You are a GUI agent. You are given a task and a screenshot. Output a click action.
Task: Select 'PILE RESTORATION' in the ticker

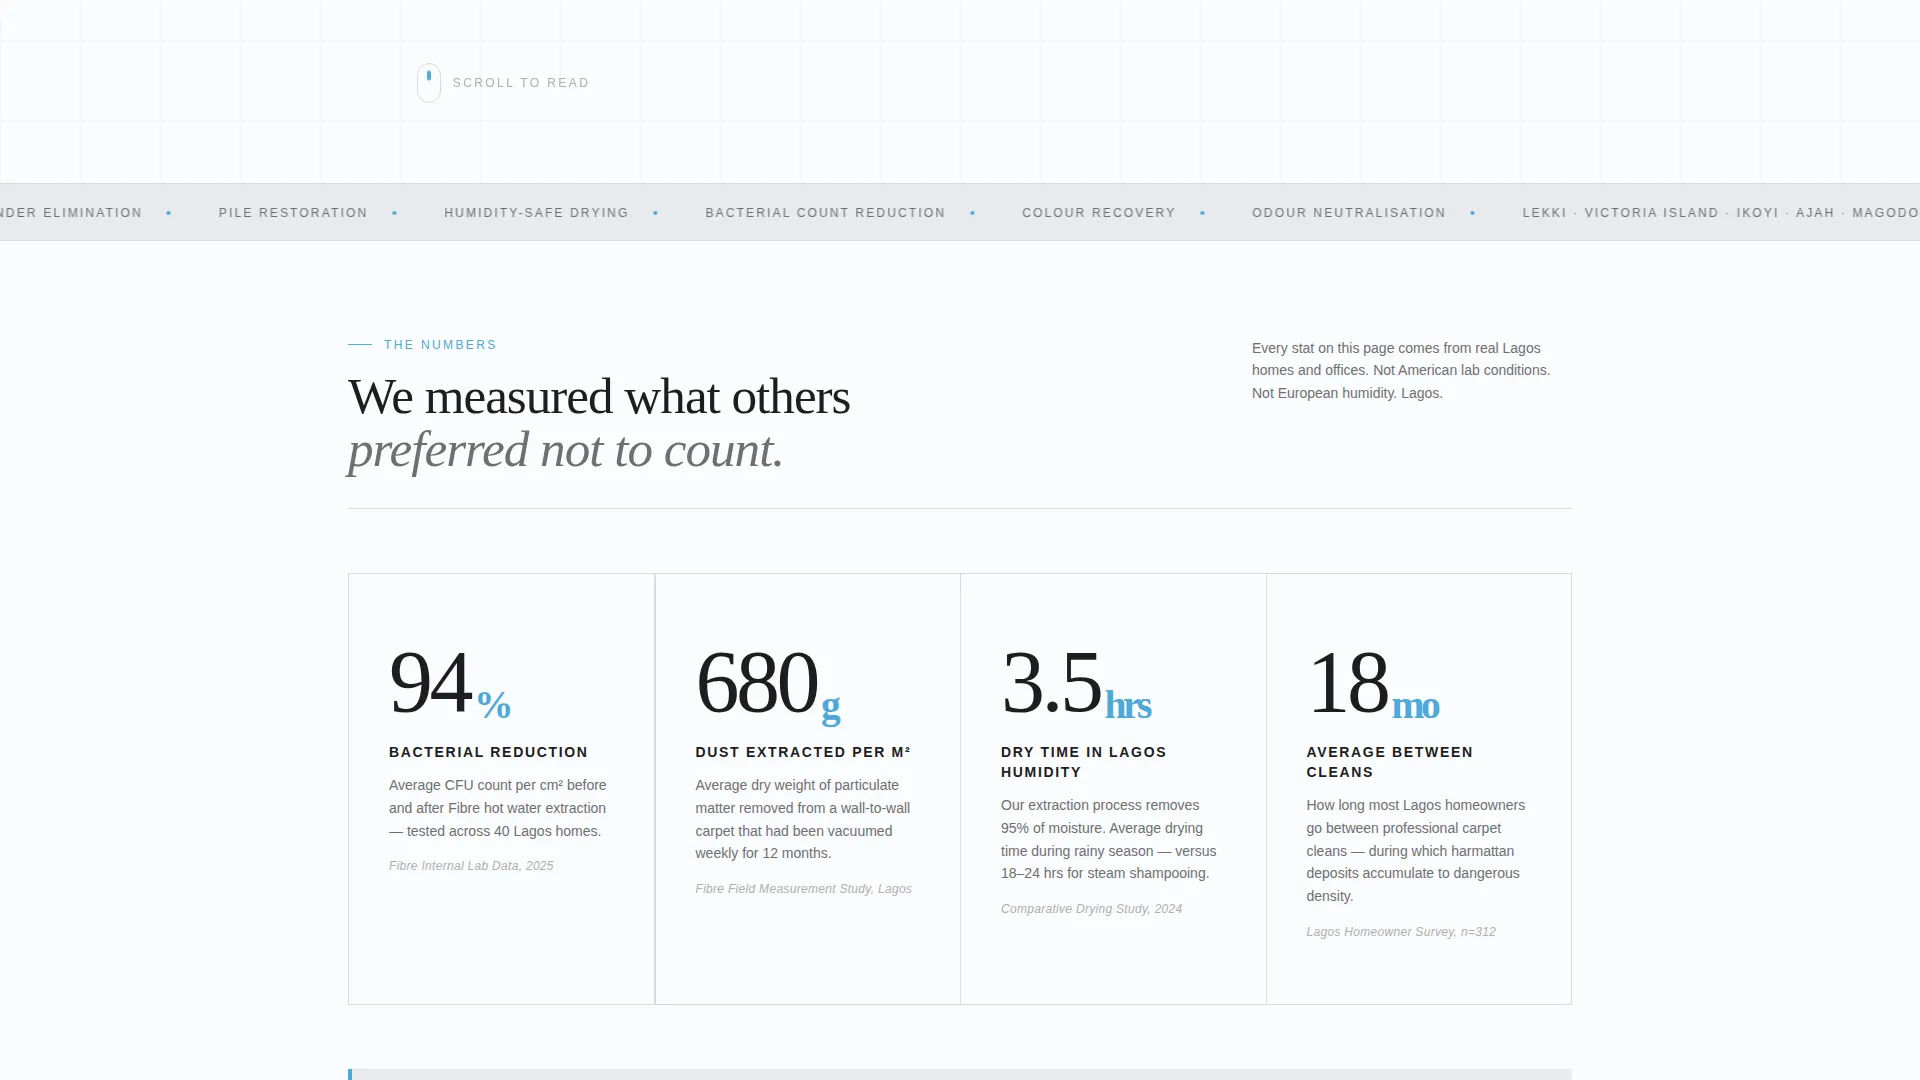tap(293, 213)
